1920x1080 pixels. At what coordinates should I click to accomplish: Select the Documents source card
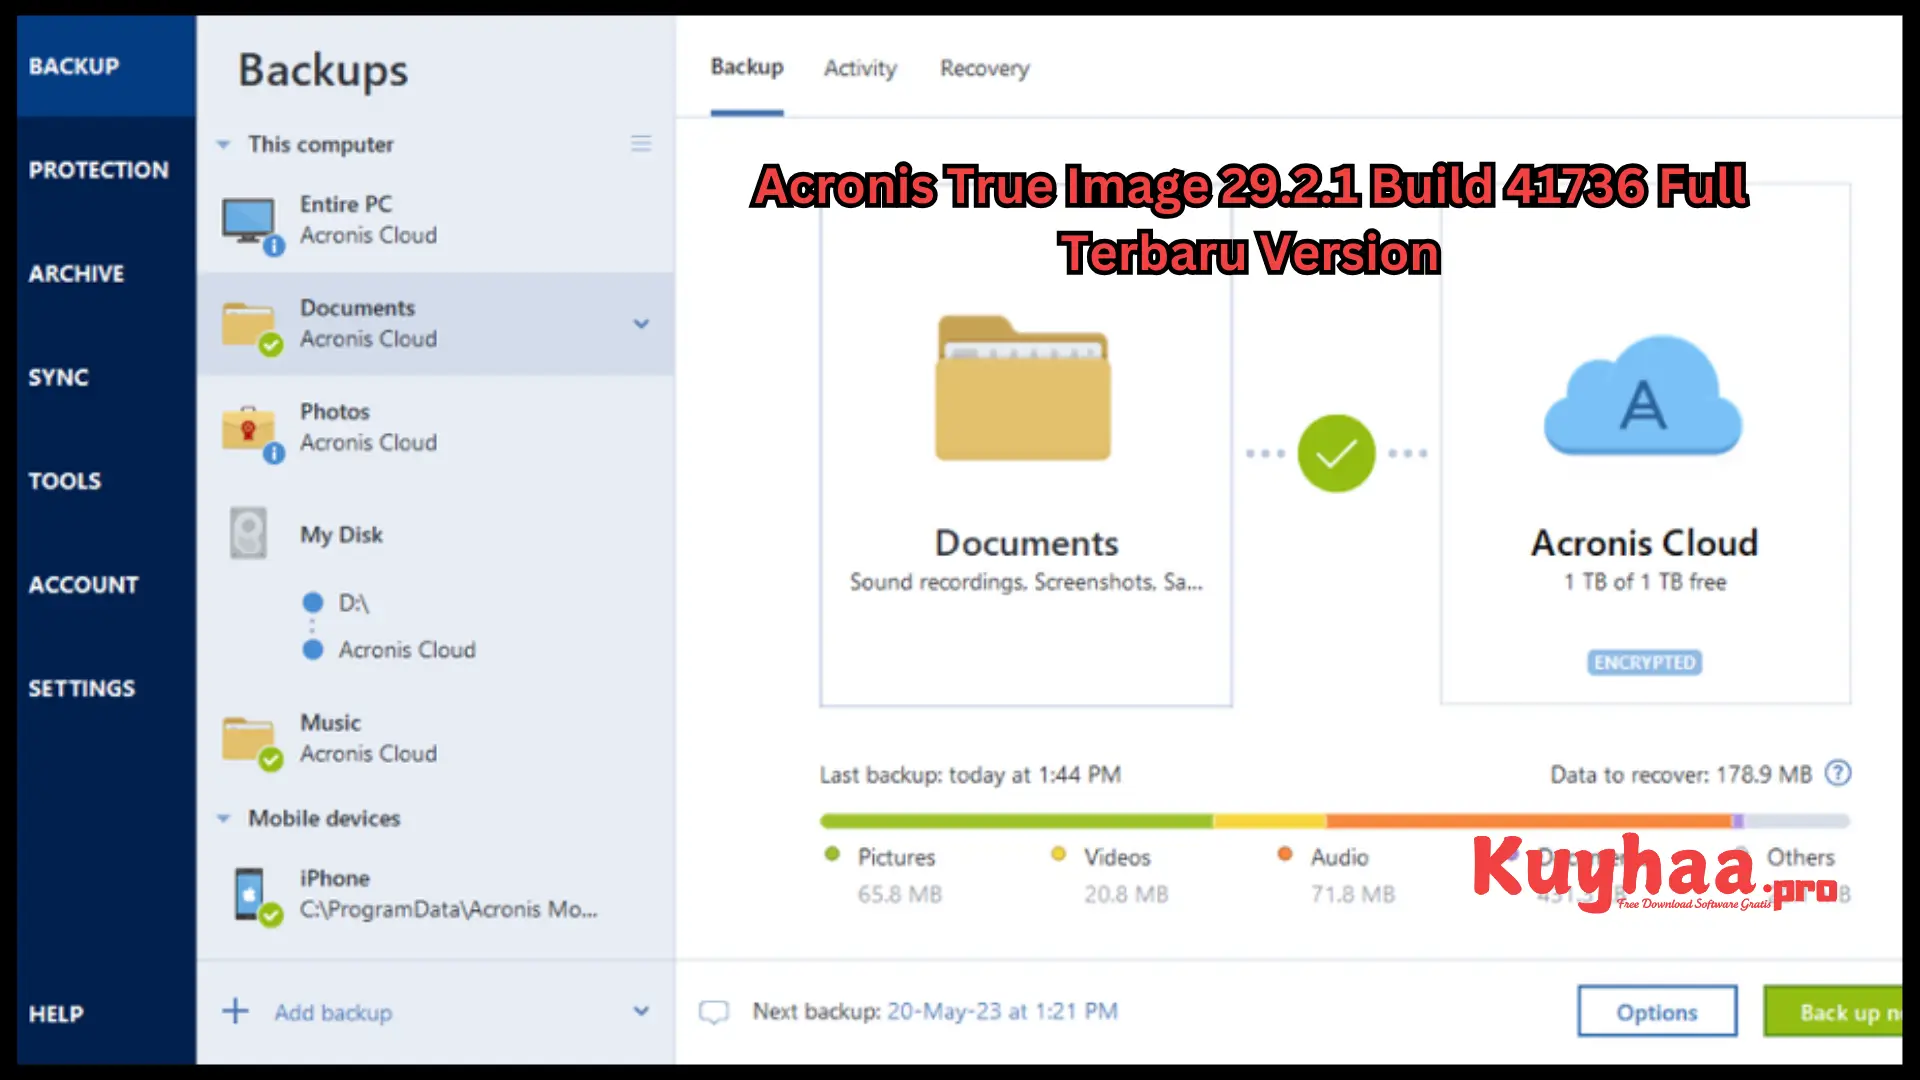pos(1026,445)
